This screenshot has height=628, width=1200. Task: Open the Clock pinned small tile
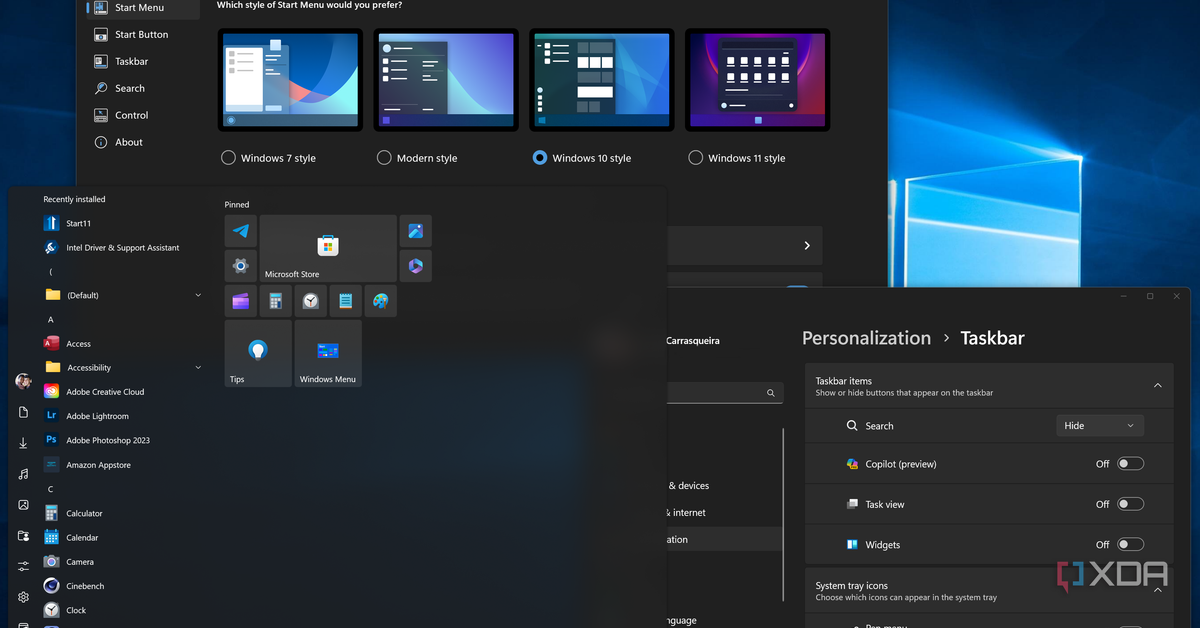[311, 301]
